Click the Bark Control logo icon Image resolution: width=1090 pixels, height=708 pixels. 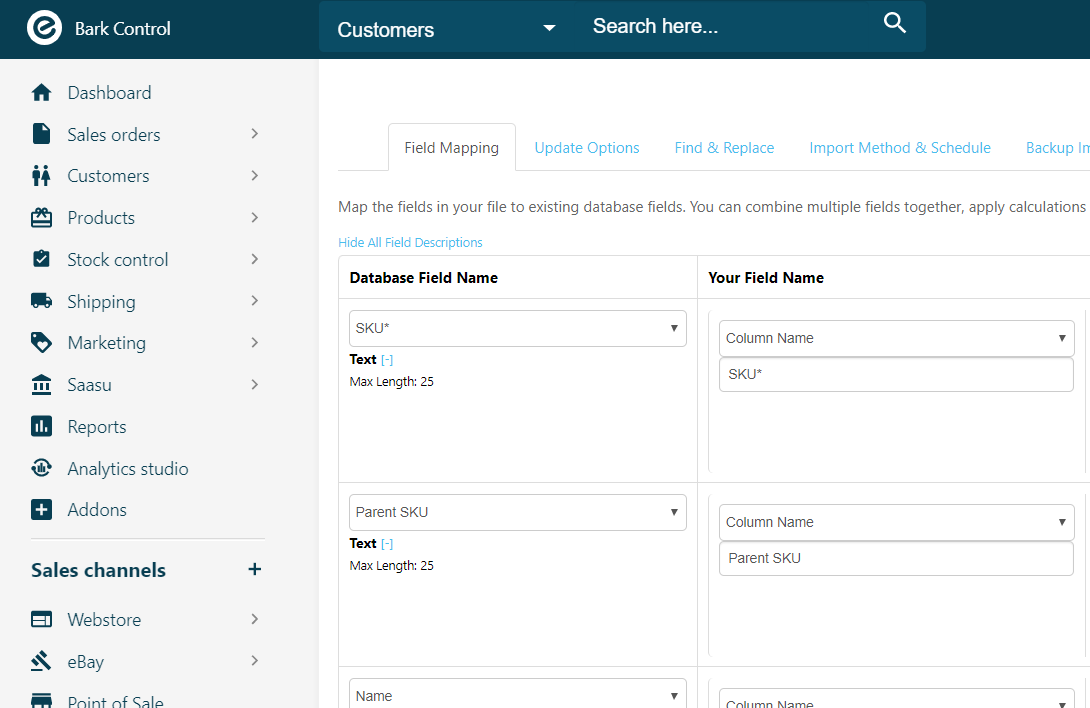click(x=44, y=29)
